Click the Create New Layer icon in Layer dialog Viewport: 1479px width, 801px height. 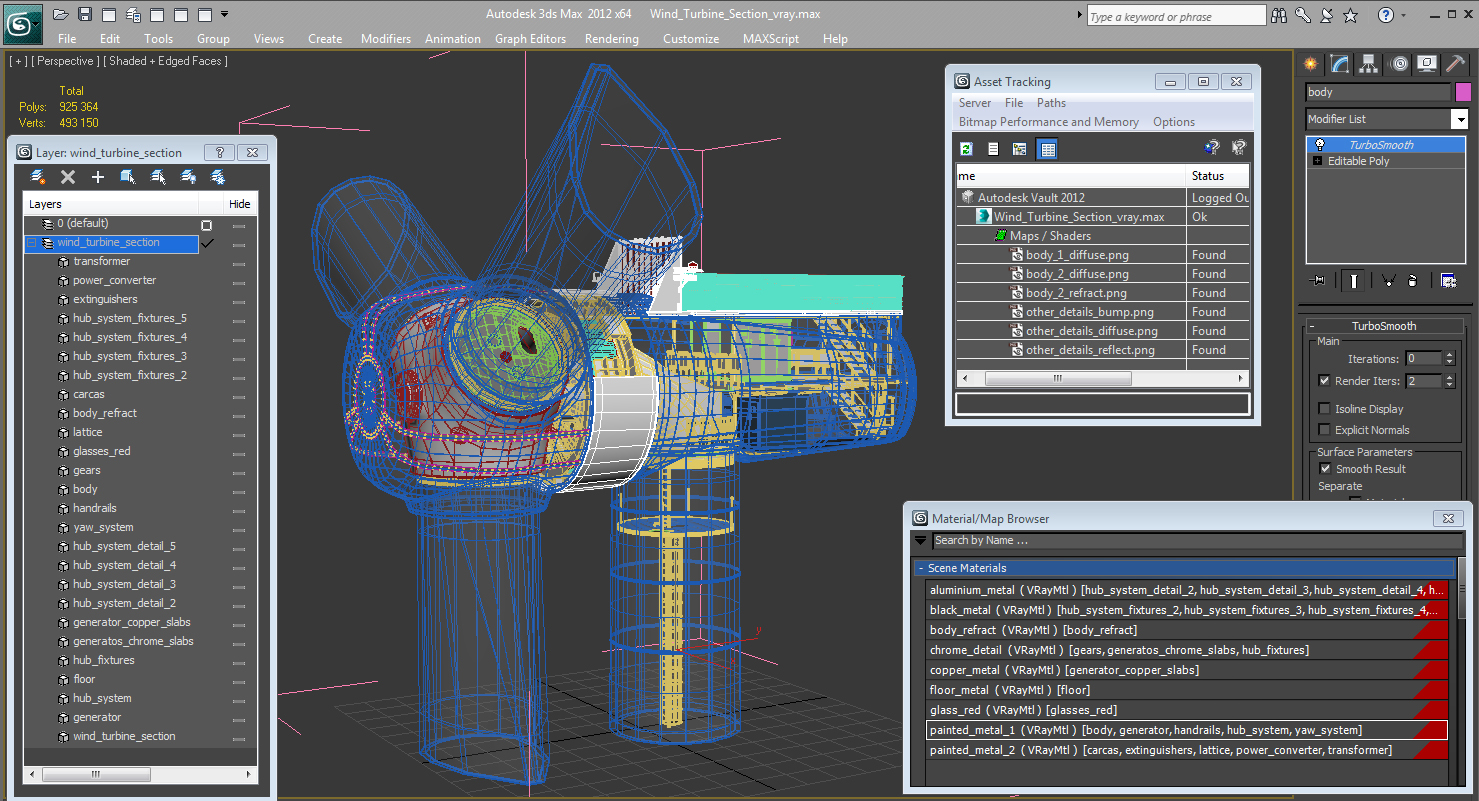tap(38, 177)
